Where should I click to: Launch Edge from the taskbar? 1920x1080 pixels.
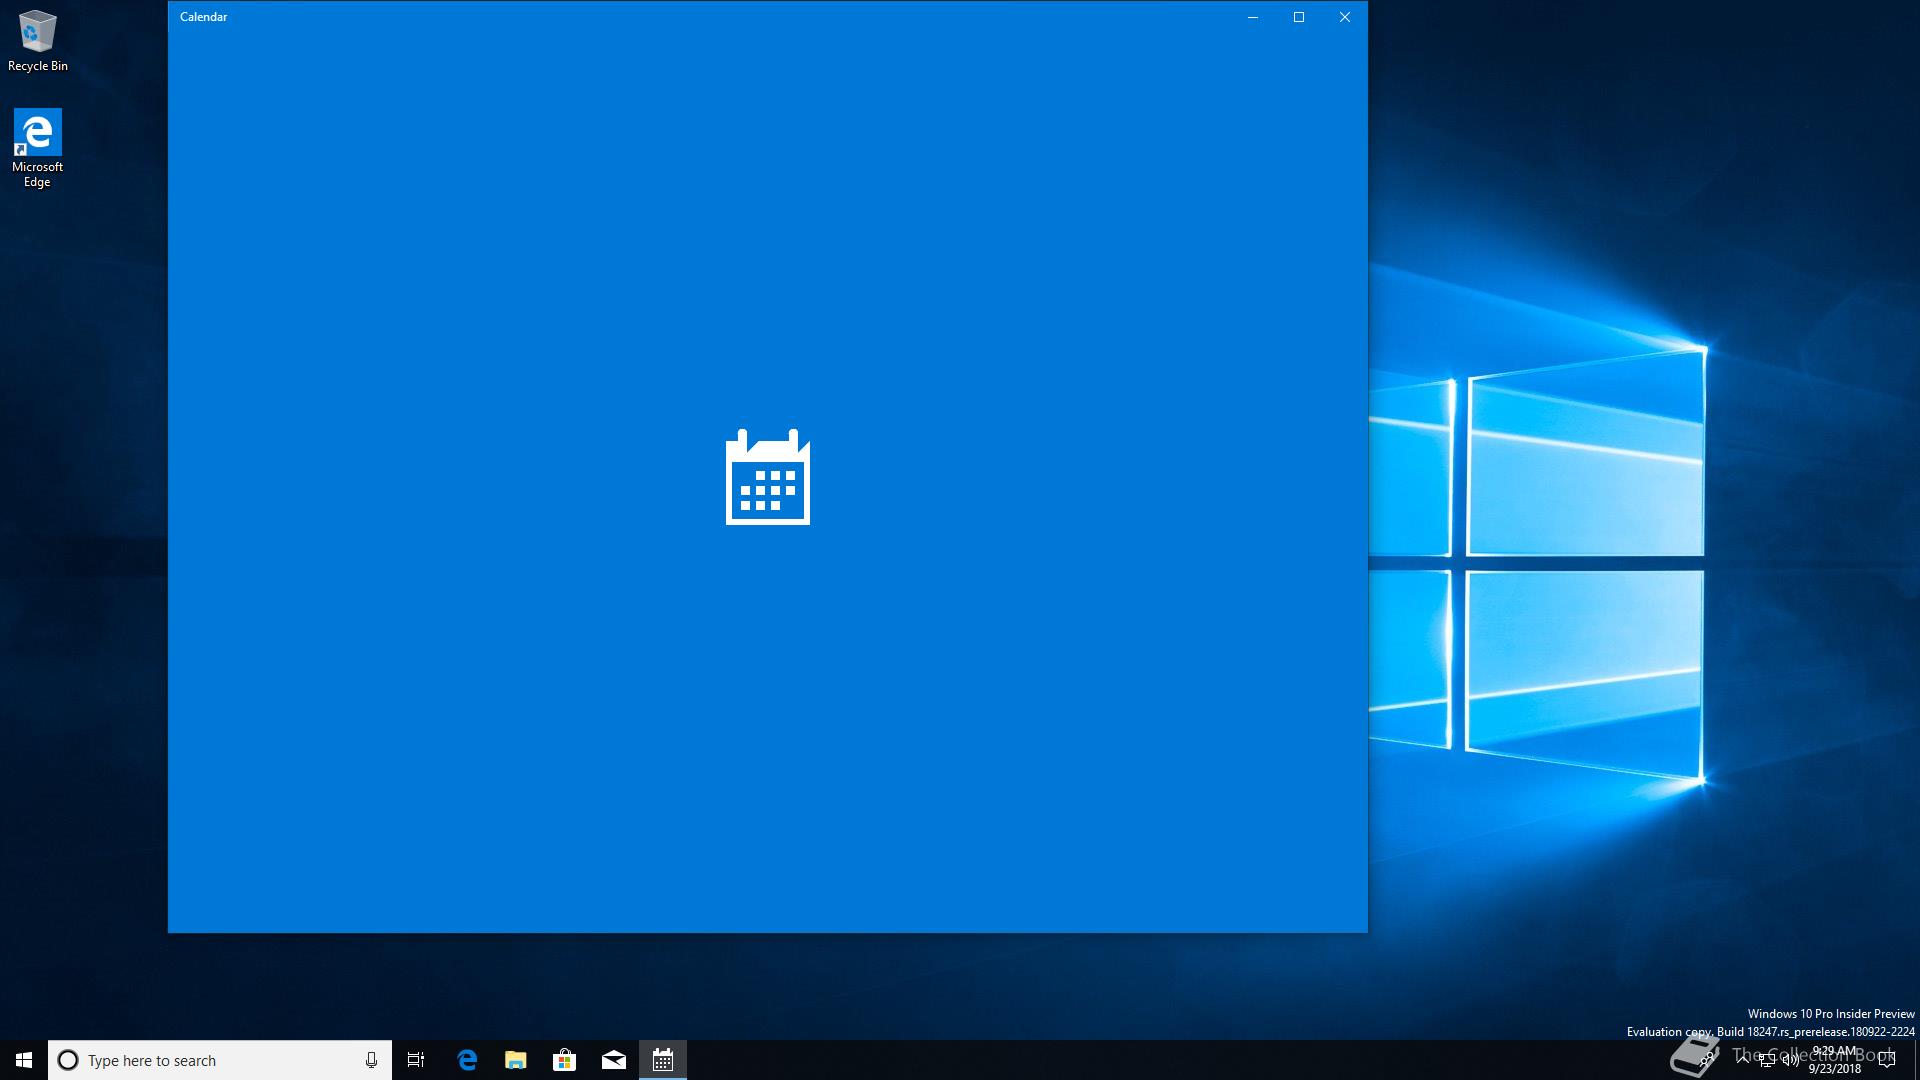(467, 1060)
